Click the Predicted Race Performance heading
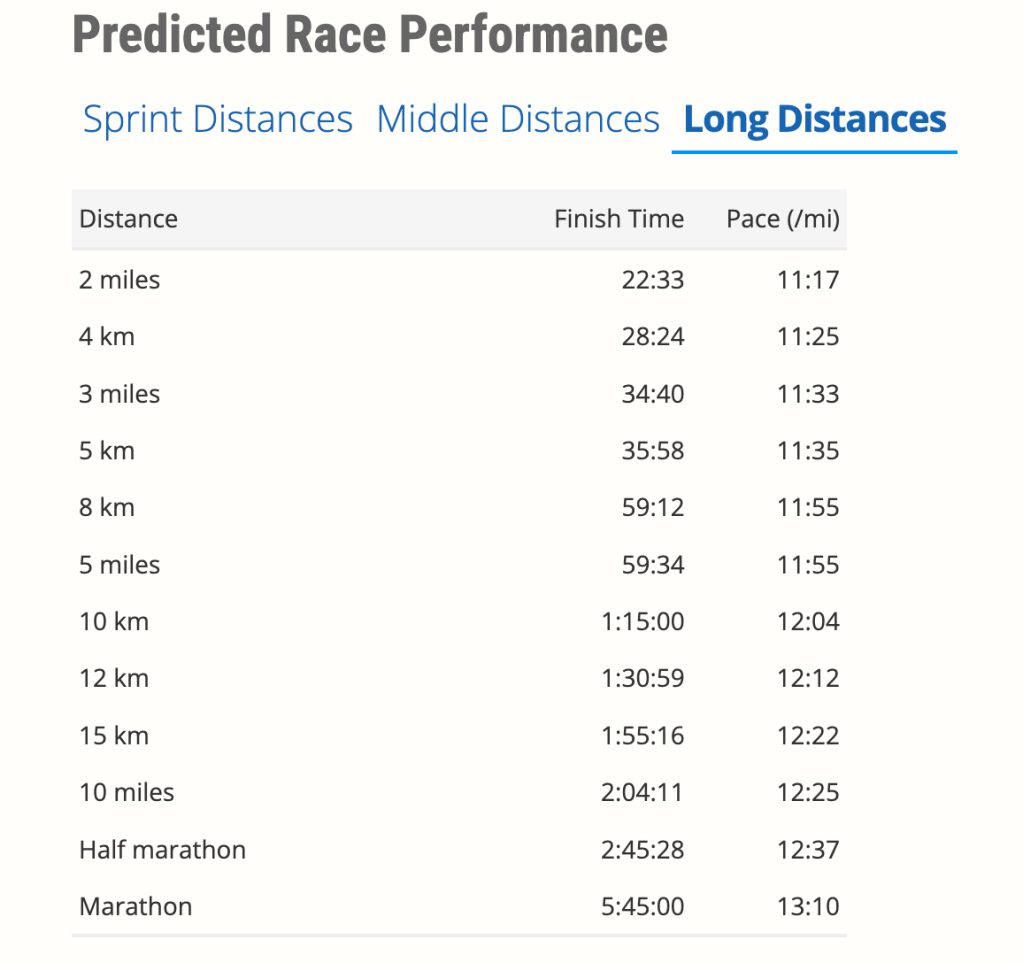1023x963 pixels. 370,35
